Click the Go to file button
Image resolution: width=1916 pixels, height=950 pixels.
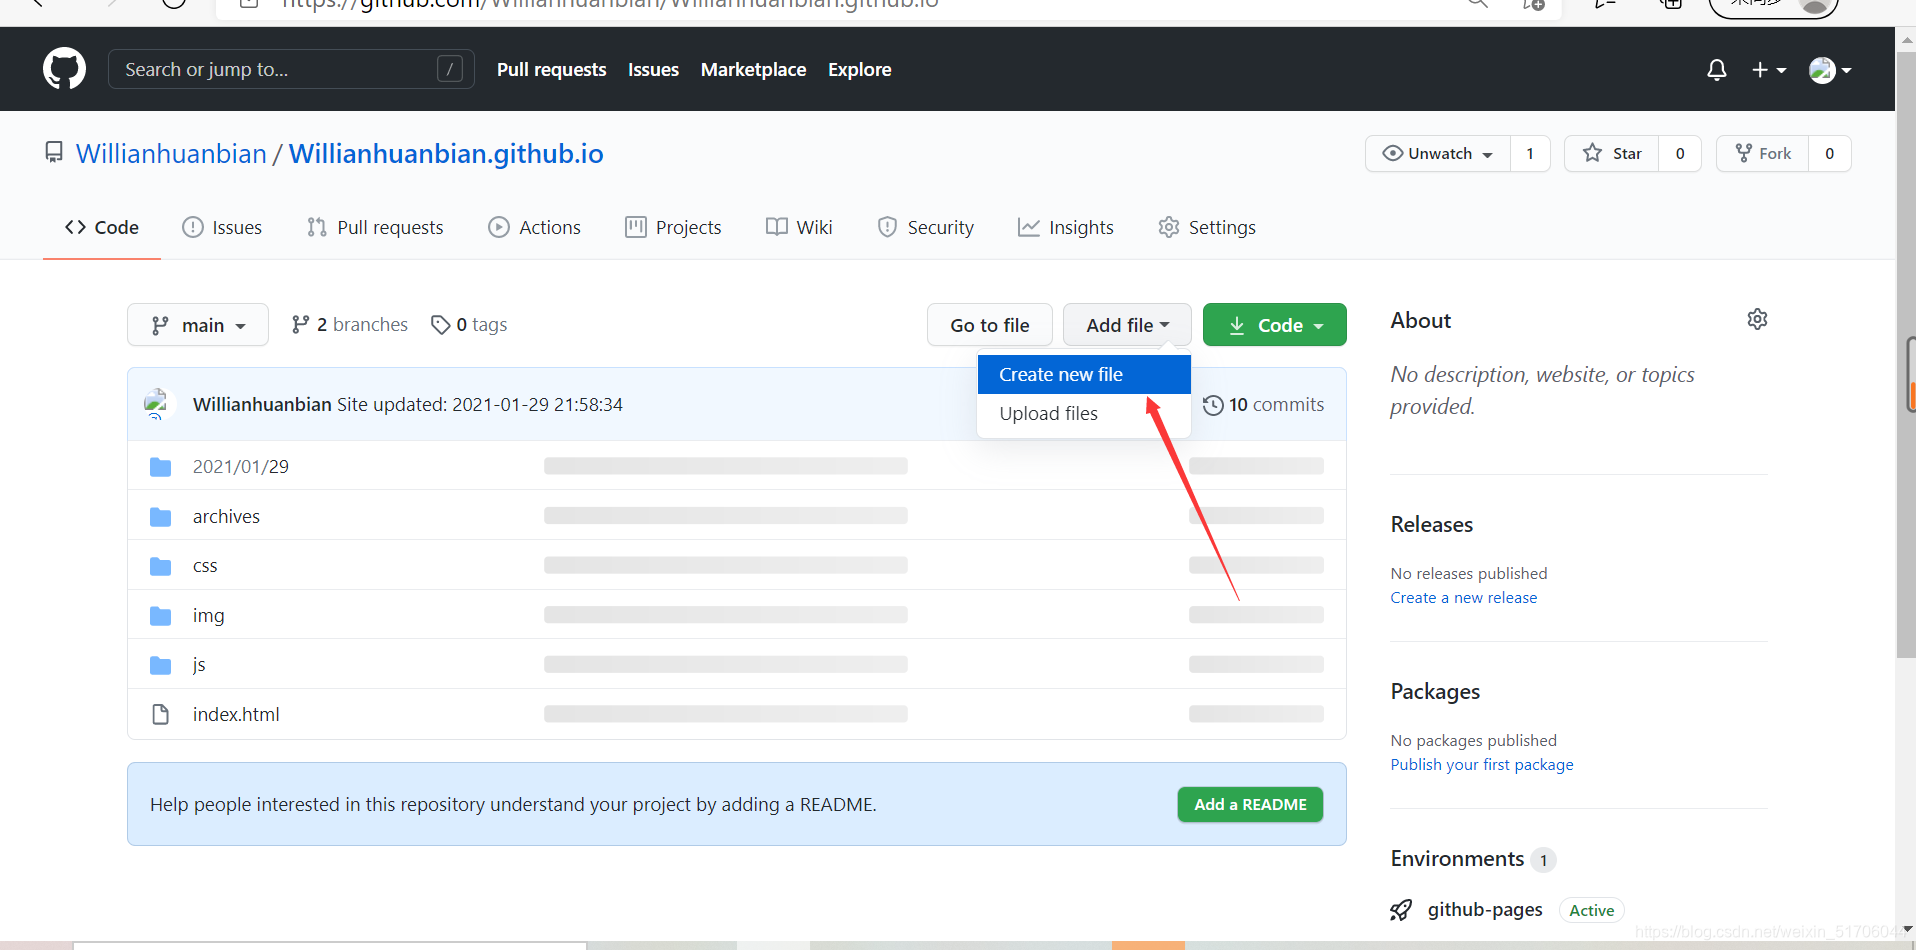(x=990, y=325)
